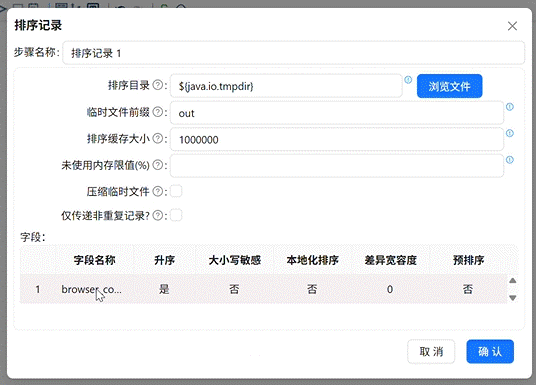Click the 取消 button
The width and height of the screenshot is (536, 385).
(431, 351)
